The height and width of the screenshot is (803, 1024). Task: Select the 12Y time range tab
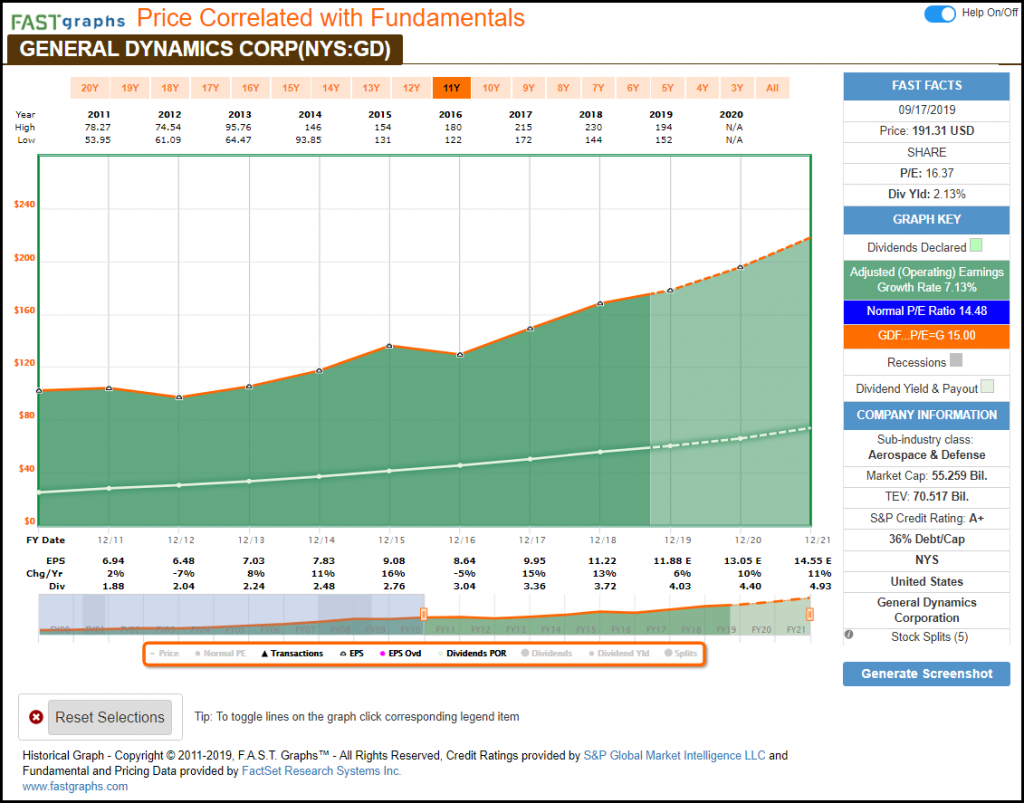coord(411,88)
